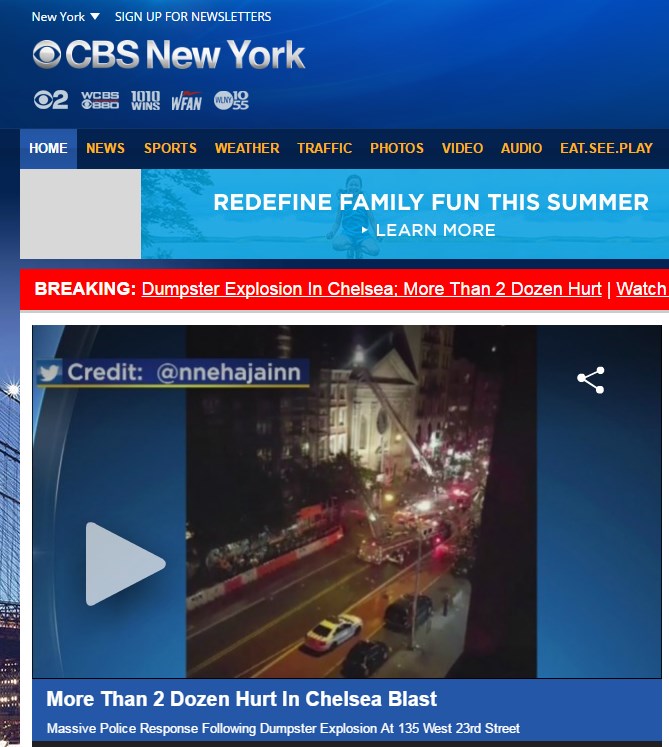Click the WLNY 10/55 station logo

(231, 100)
